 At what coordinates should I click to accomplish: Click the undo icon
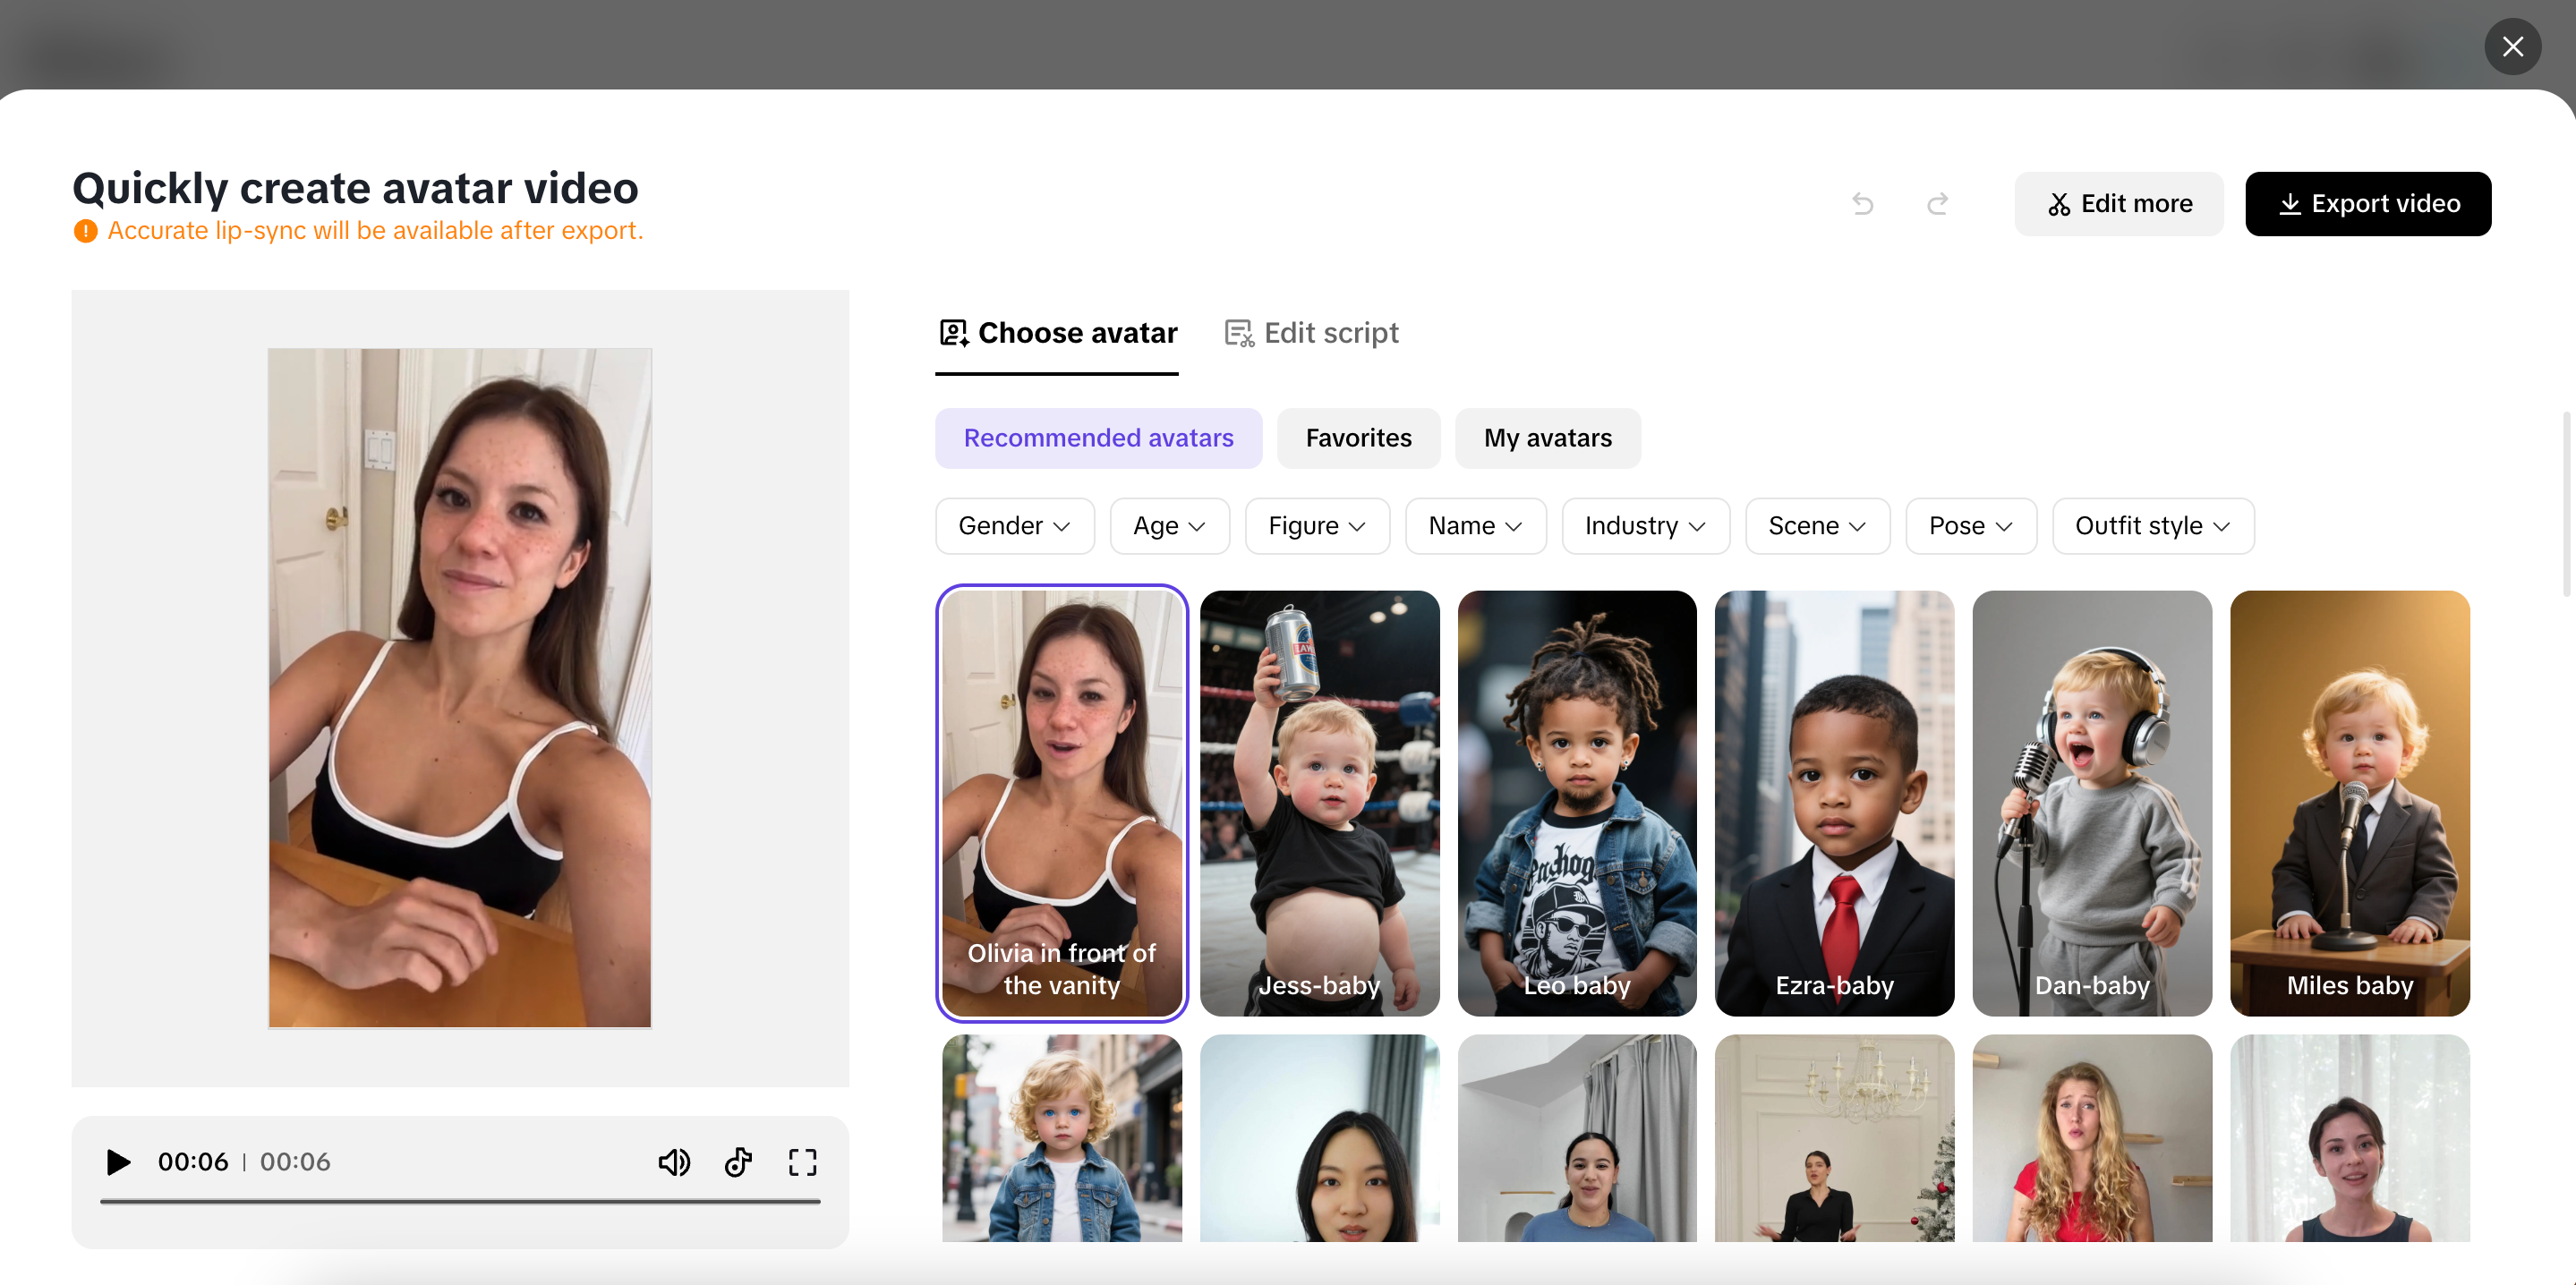coord(1862,203)
